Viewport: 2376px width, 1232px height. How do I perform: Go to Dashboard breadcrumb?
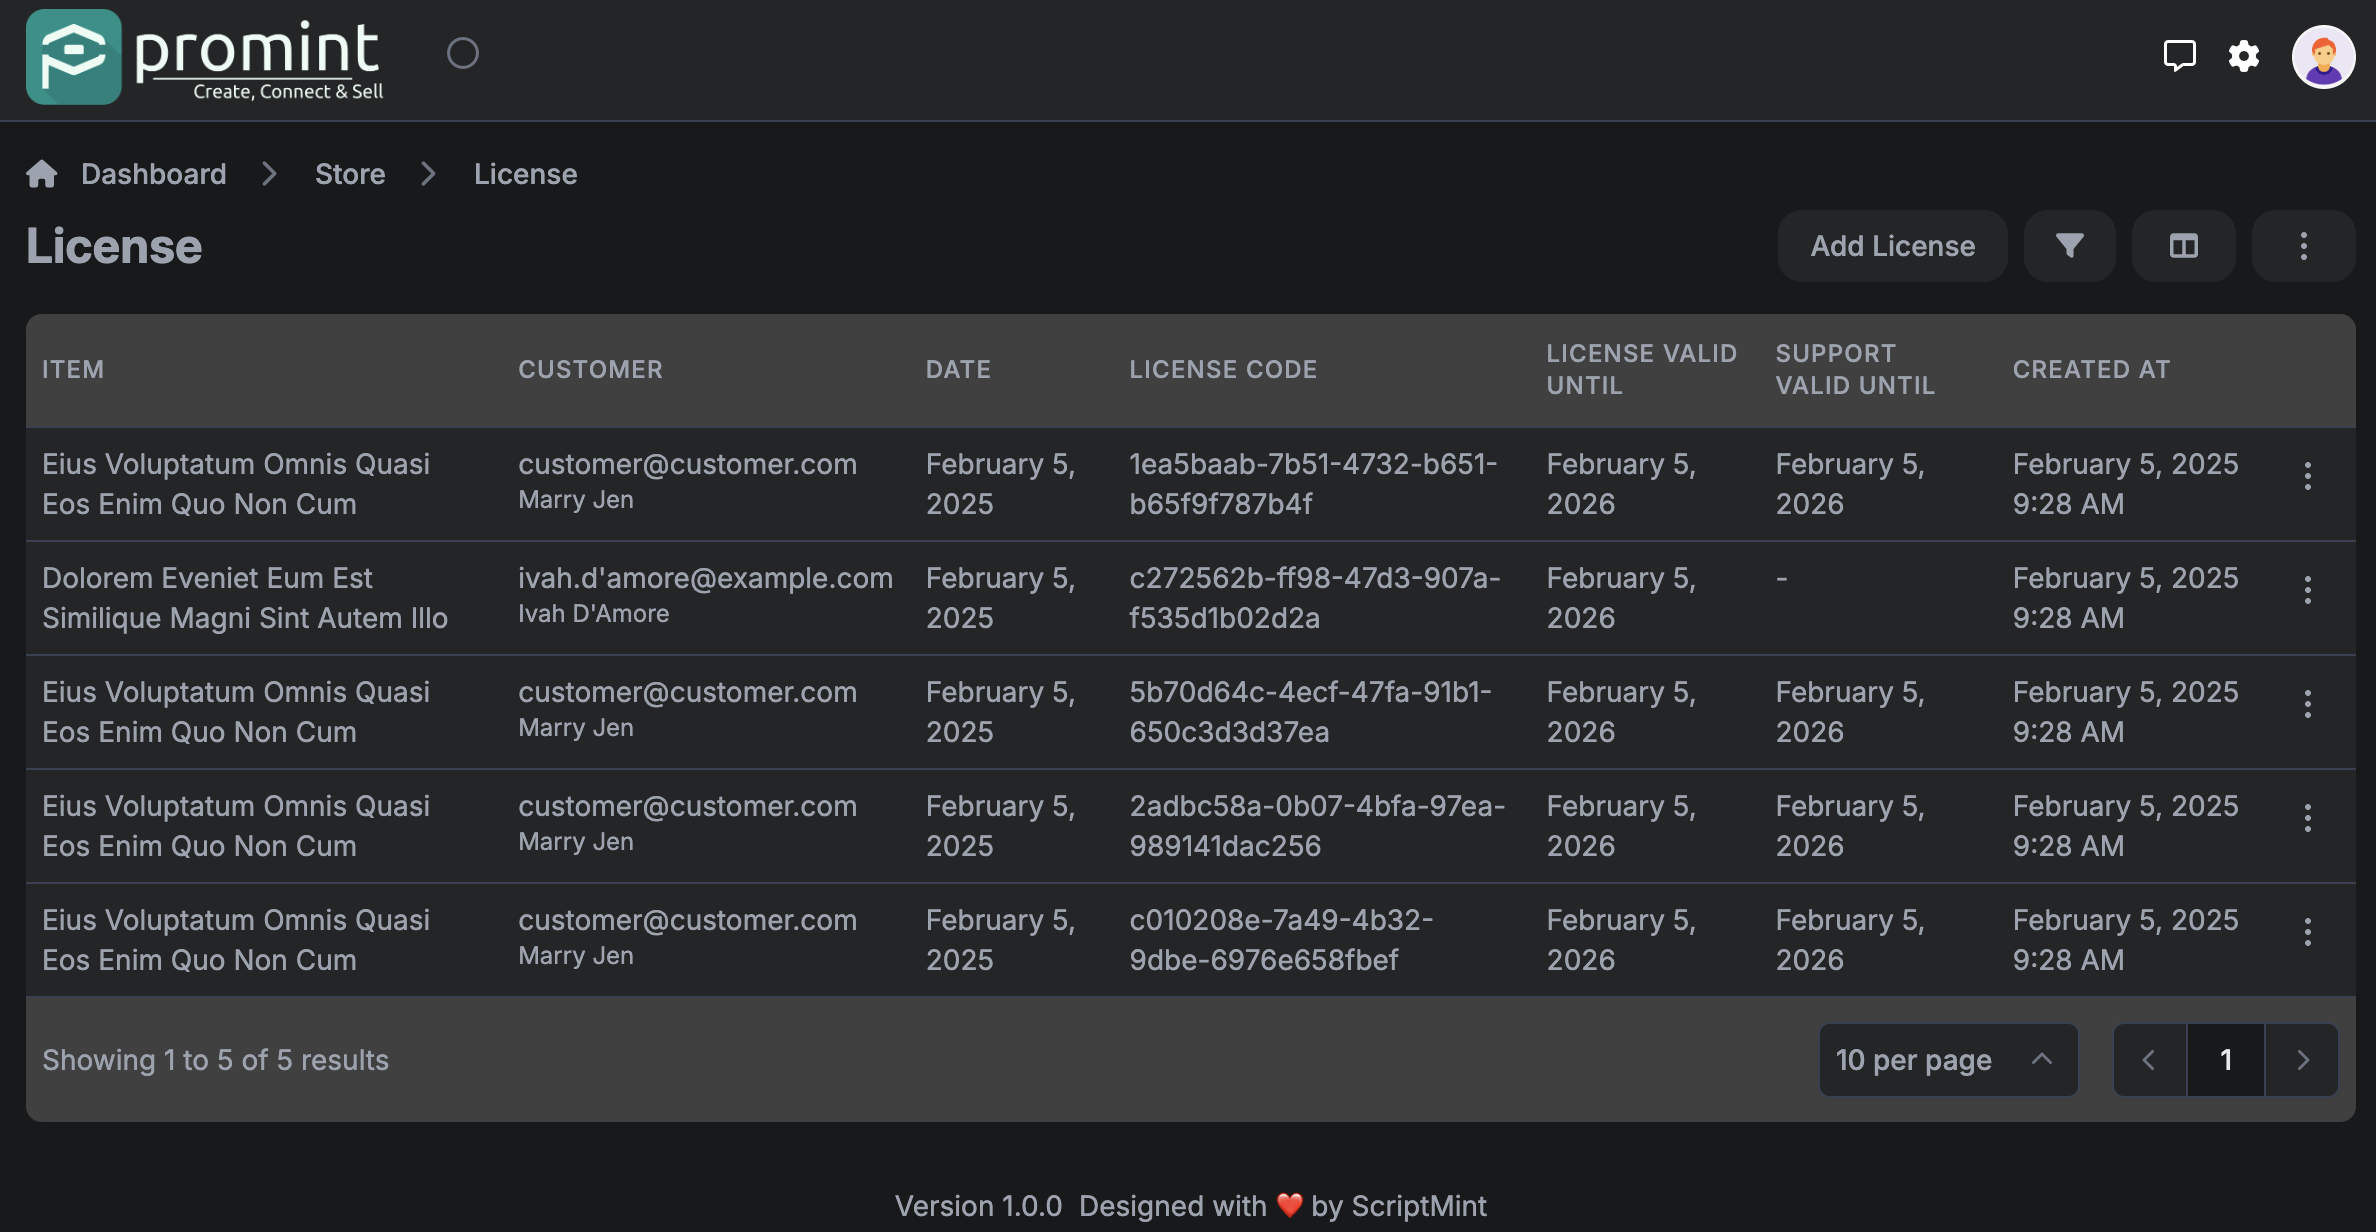tap(154, 174)
